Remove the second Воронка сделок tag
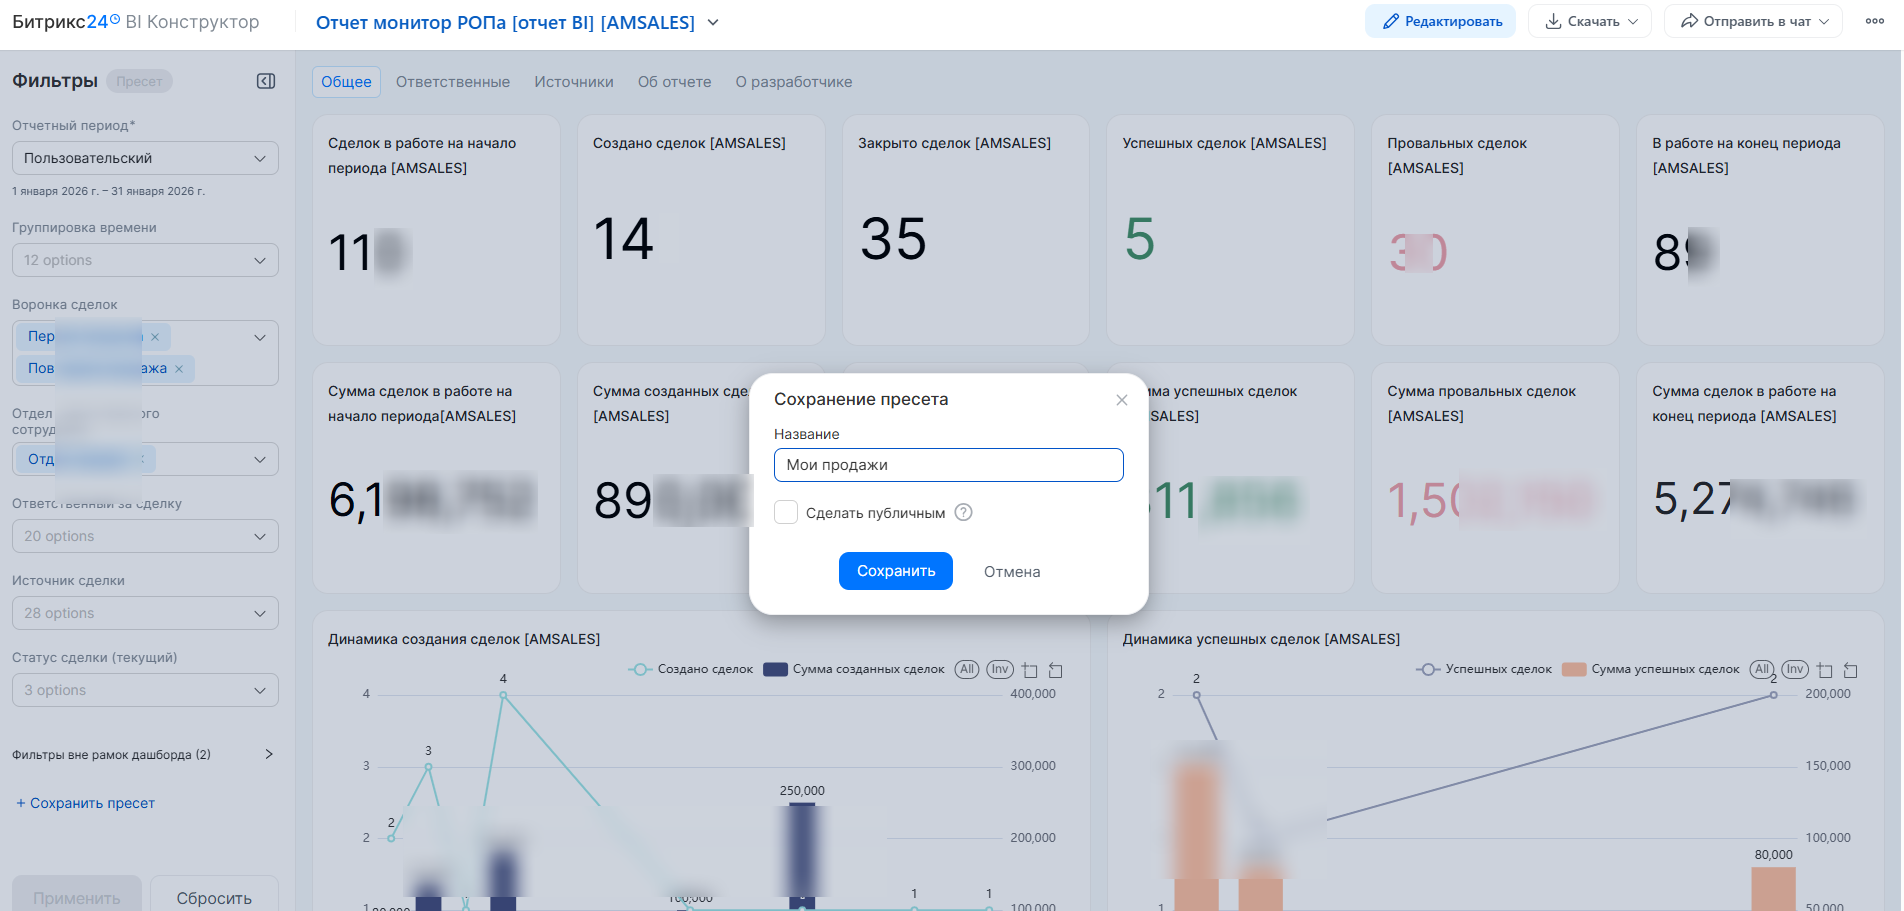The image size is (1904, 911). 179,369
